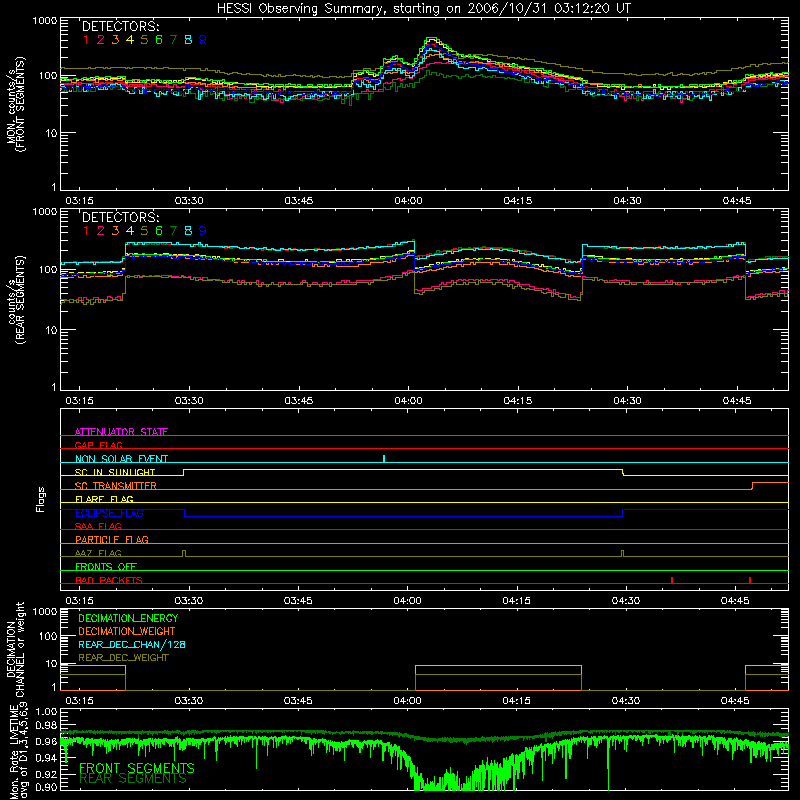Click the SC_IN_SUNLIGHT flag label

pos(115,472)
